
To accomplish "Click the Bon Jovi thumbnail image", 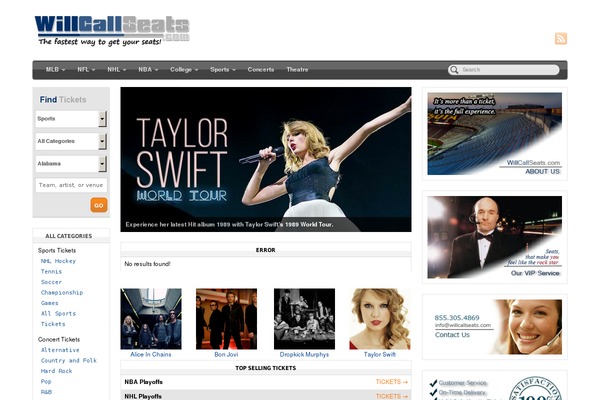I will [227, 319].
